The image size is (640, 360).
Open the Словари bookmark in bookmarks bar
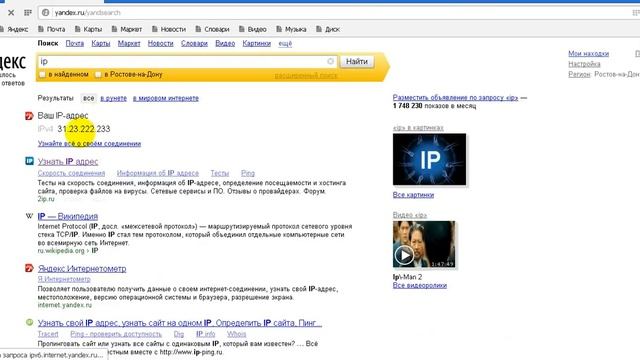[x=212, y=29]
